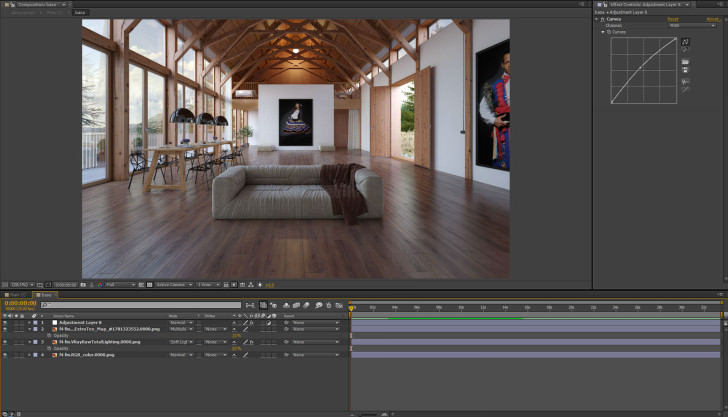
Task: Click the timeline search field
Action: click(x=141, y=305)
